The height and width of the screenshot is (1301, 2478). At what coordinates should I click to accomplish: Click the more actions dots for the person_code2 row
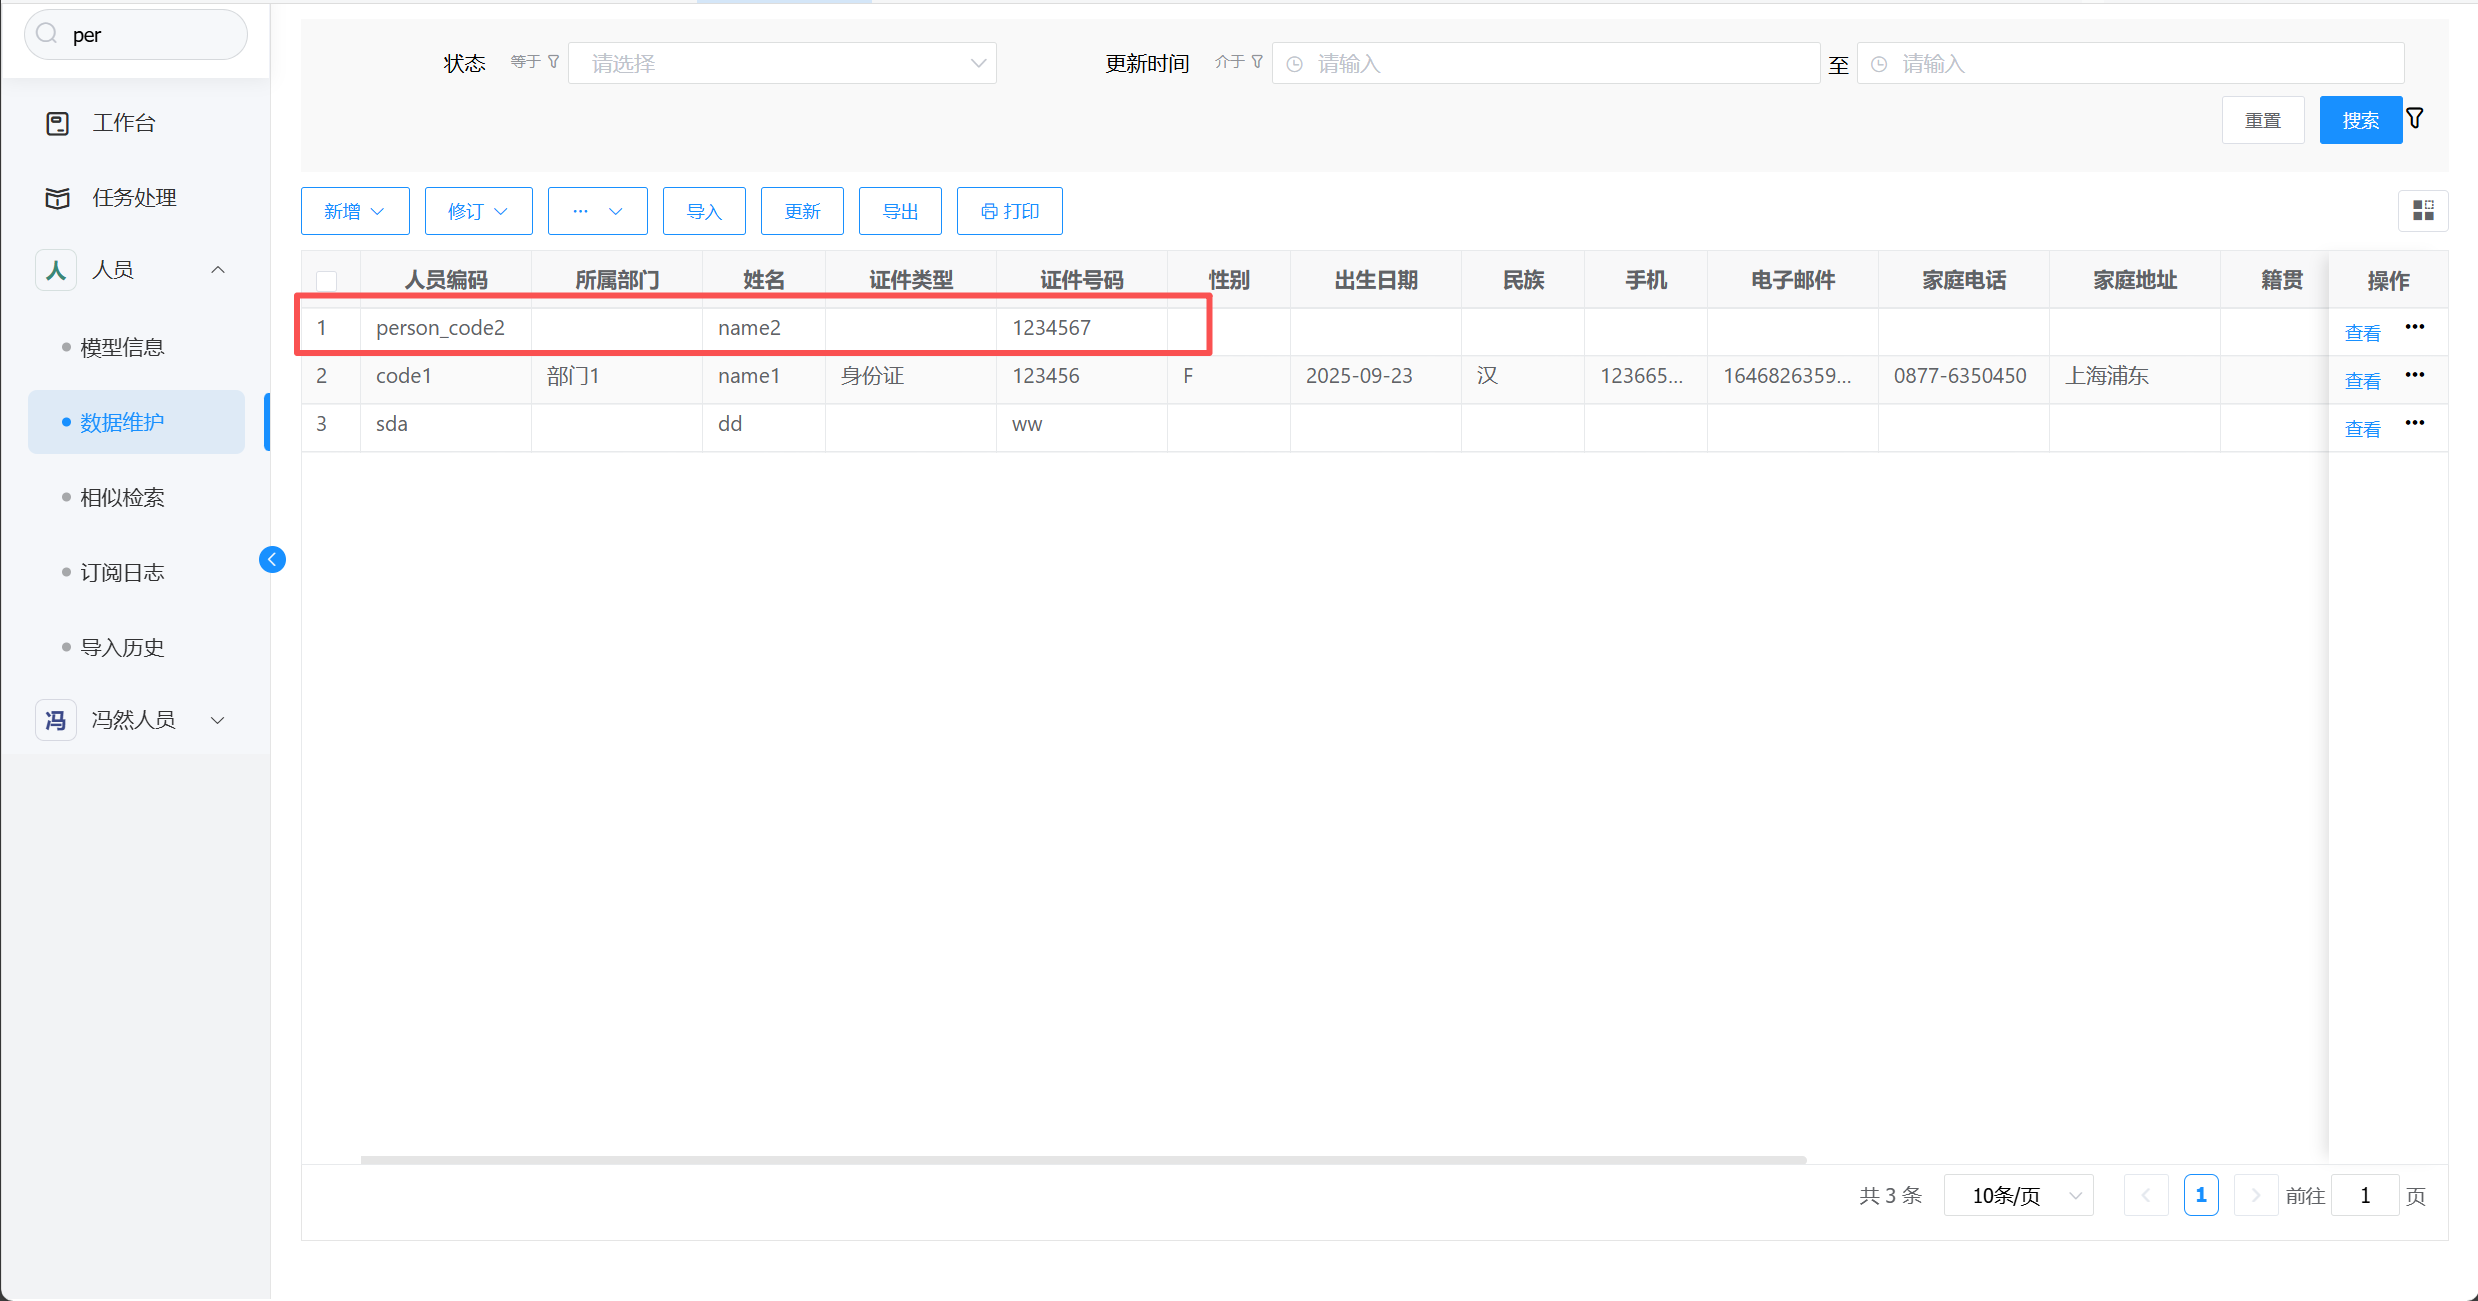[x=2415, y=327]
